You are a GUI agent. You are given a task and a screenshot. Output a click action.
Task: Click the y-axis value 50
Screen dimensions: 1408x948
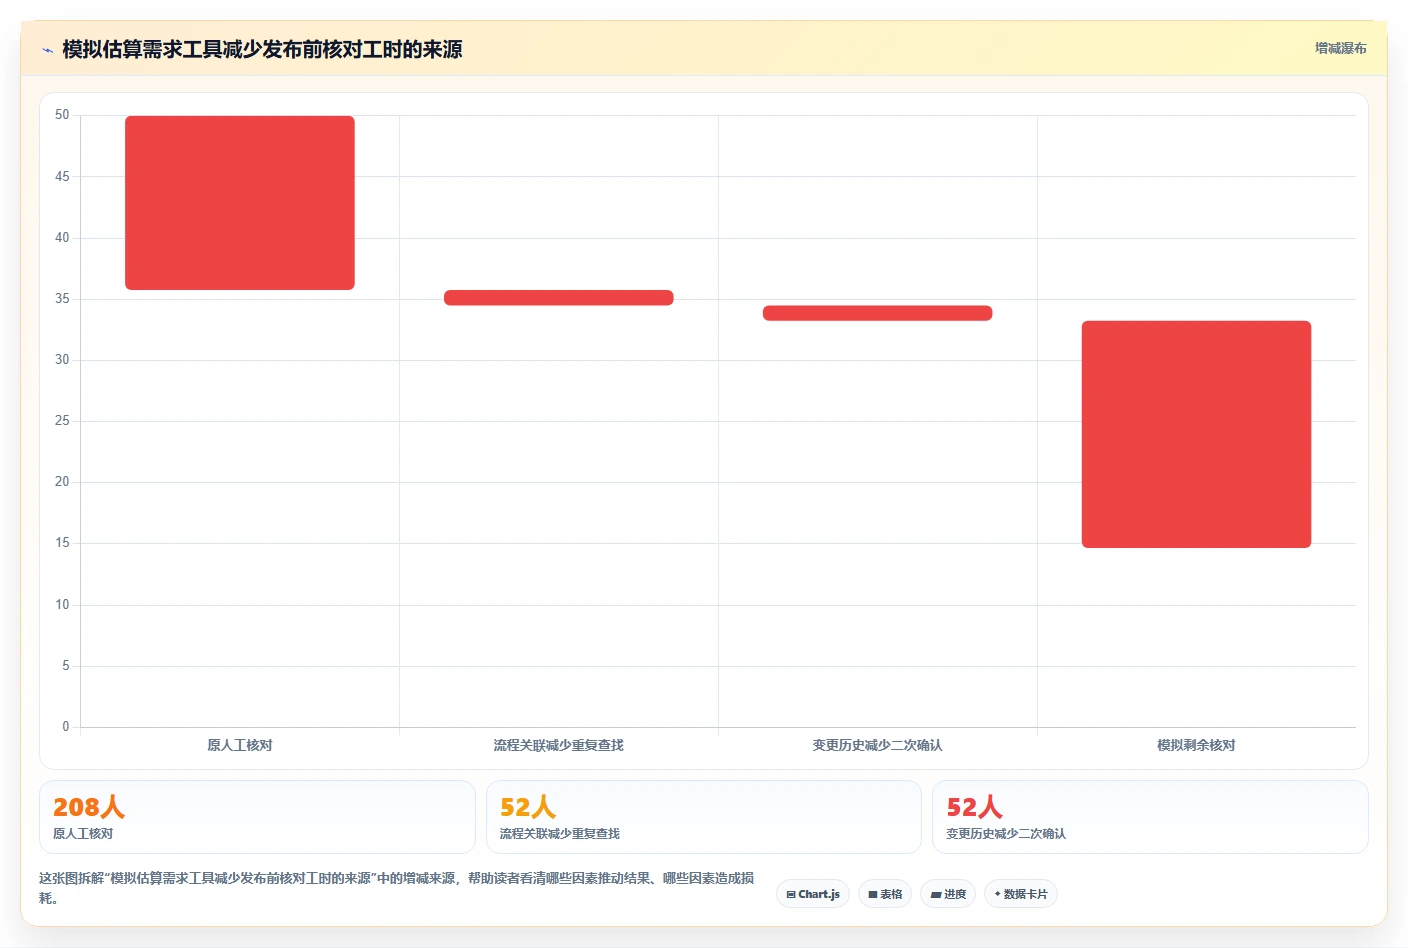[x=62, y=115]
